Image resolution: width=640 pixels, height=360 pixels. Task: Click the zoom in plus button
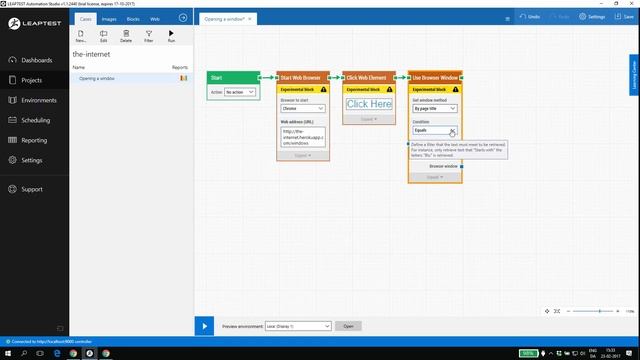click(618, 311)
